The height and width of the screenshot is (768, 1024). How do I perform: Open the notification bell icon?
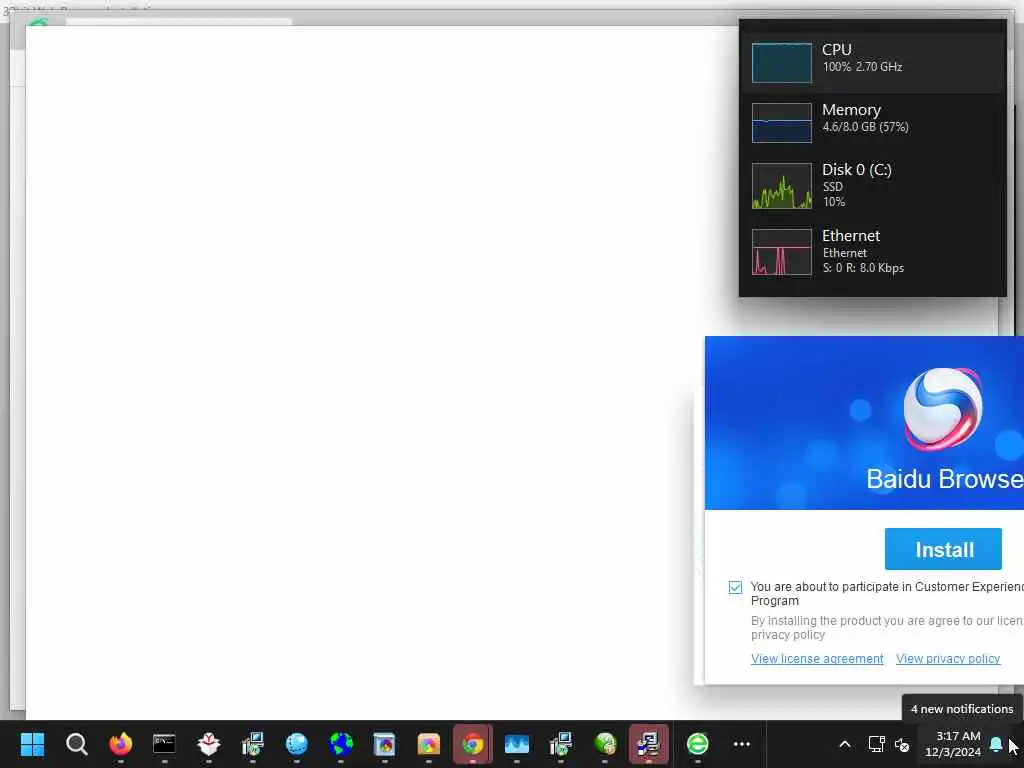996,744
